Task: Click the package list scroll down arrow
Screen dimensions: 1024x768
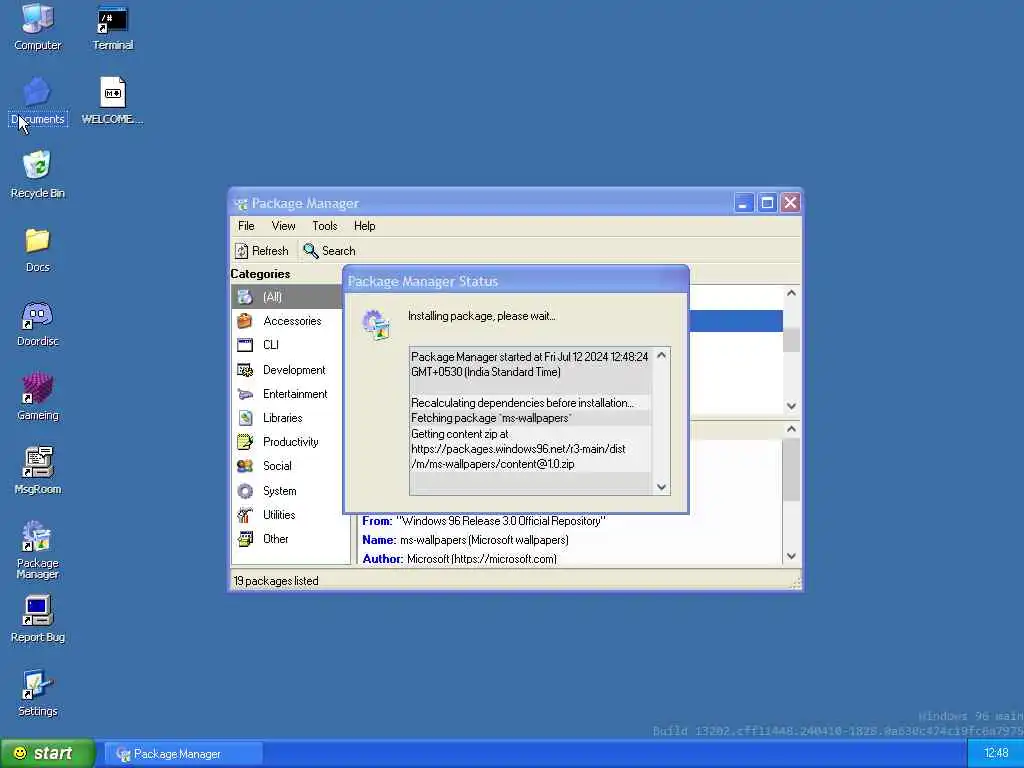Action: point(792,406)
